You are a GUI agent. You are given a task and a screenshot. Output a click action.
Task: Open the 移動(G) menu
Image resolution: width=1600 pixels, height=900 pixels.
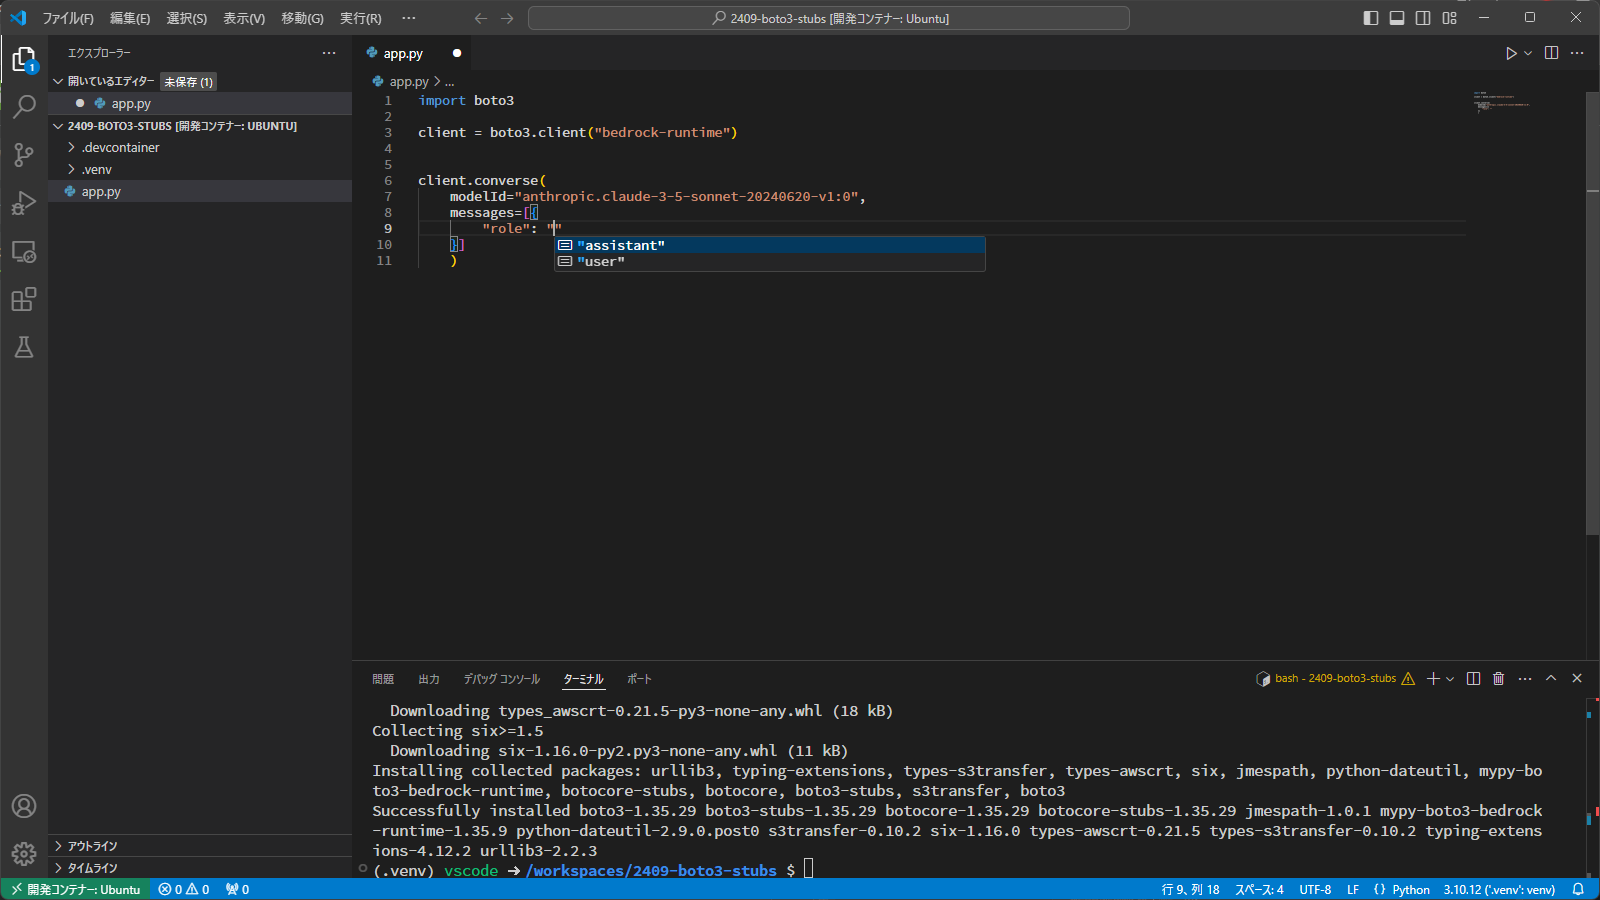point(302,18)
